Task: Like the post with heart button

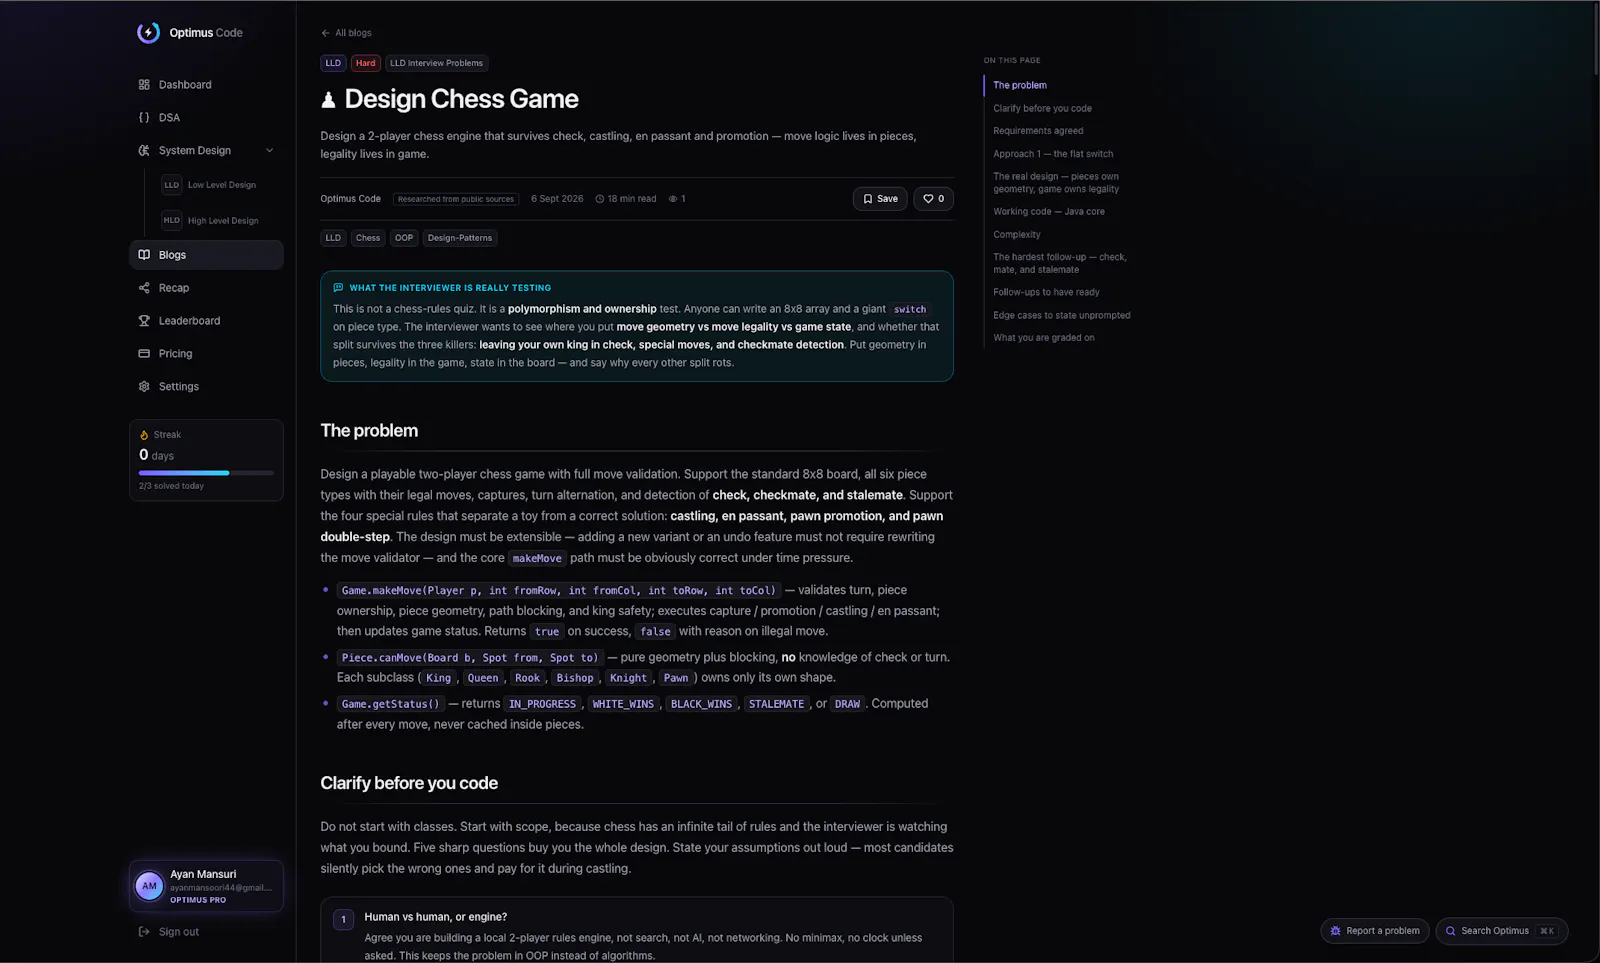Action: [x=933, y=199]
